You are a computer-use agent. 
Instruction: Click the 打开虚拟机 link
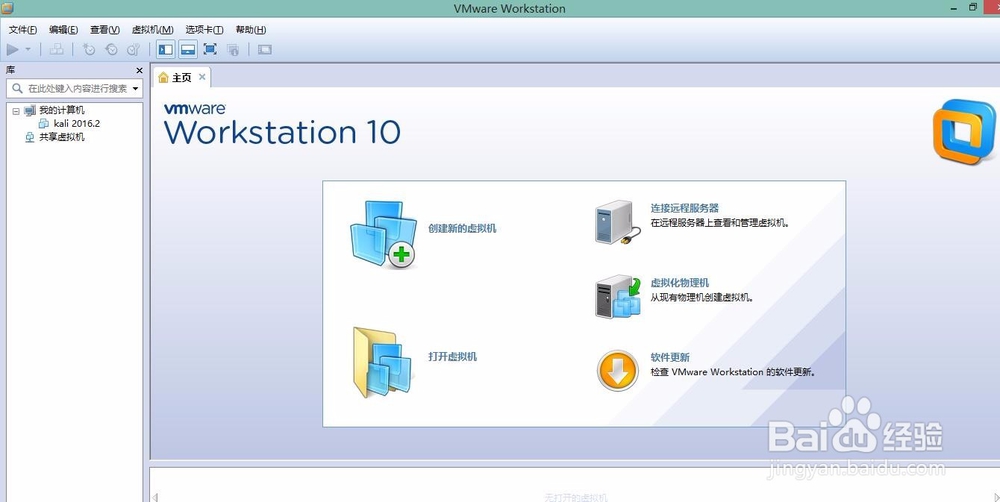(x=452, y=357)
